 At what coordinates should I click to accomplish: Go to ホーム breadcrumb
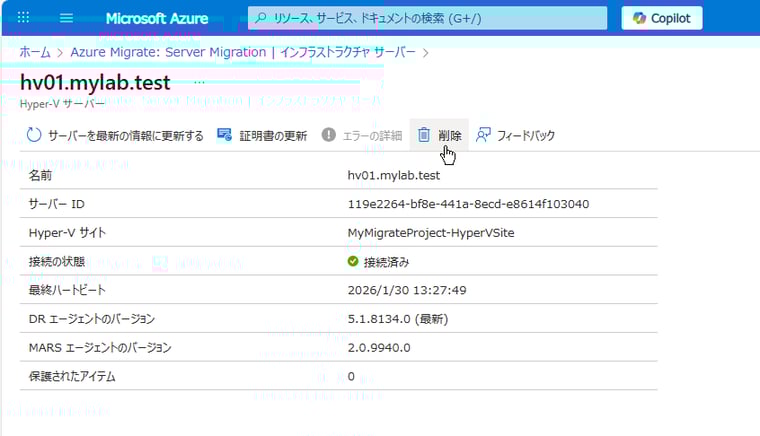pyautogui.click(x=35, y=52)
